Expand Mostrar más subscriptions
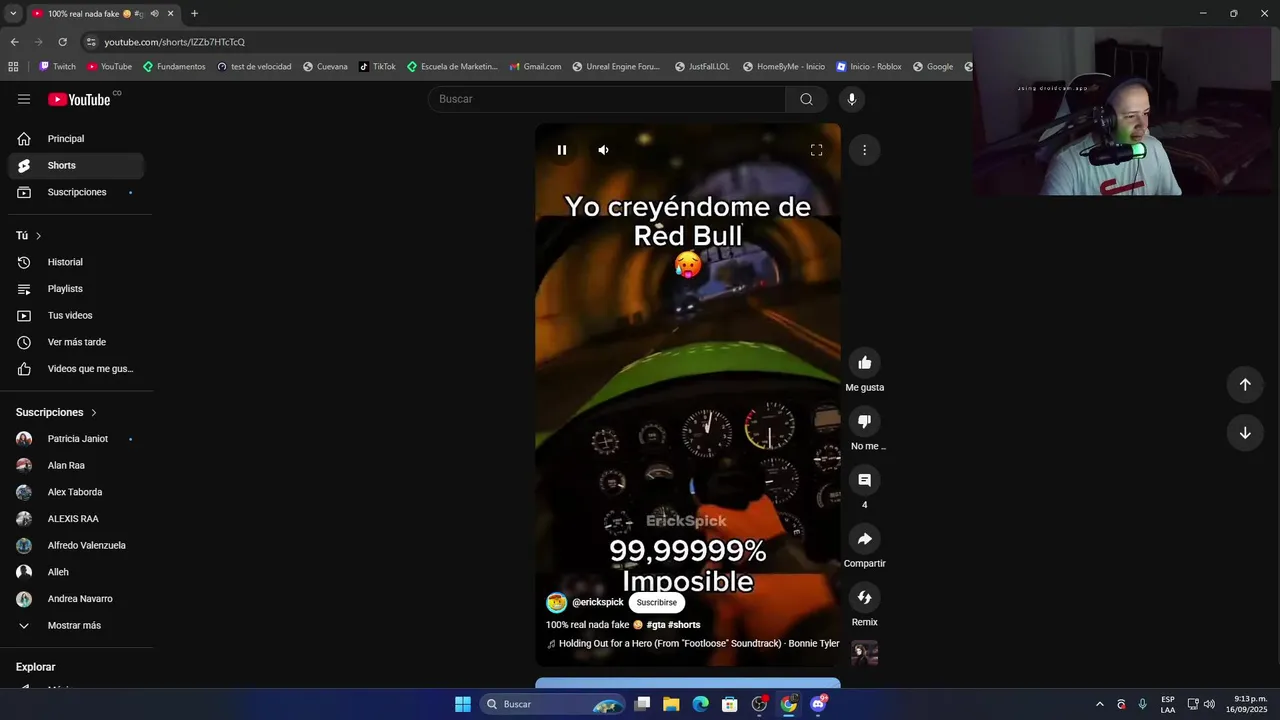Screen dimensions: 1280x720 tap(76, 625)
